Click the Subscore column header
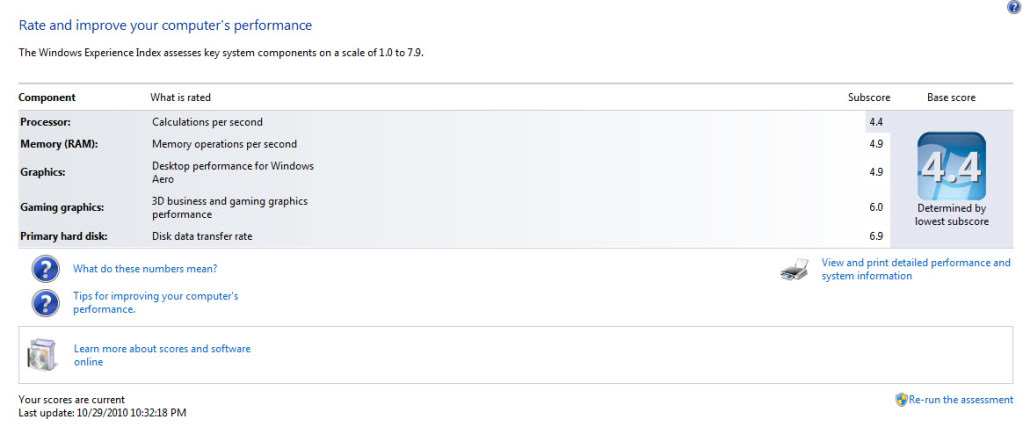 tap(866, 97)
